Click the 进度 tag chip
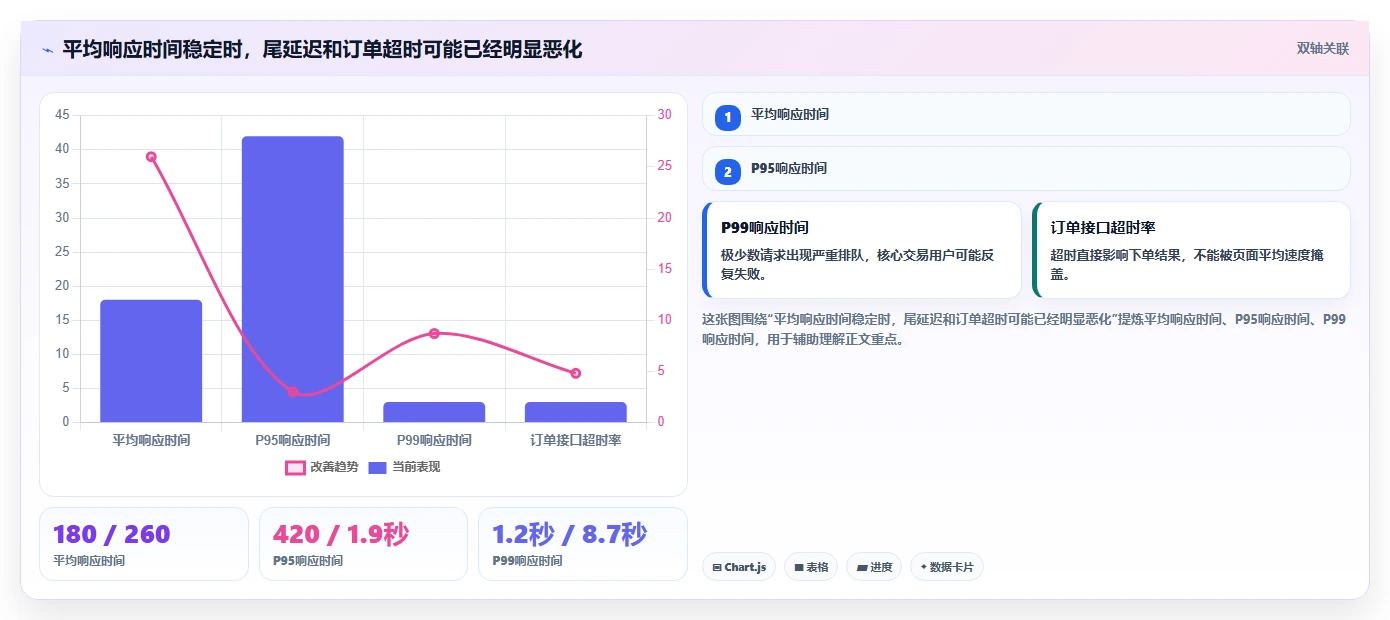Viewport: 1390px width, 620px height. 874,567
